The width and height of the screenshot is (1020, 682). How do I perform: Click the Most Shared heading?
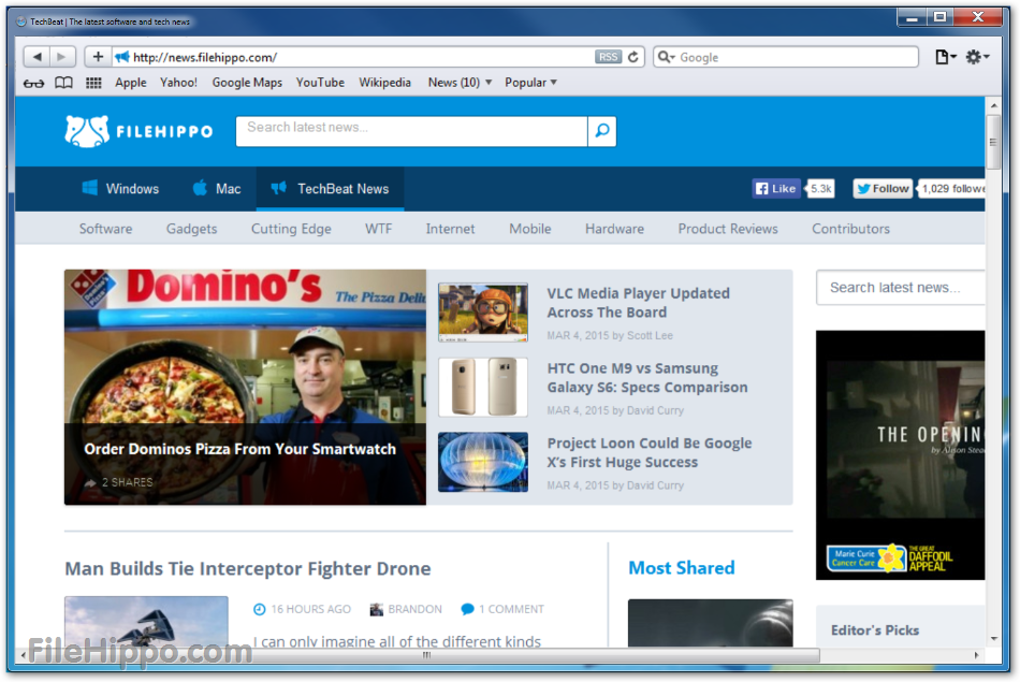(x=681, y=568)
